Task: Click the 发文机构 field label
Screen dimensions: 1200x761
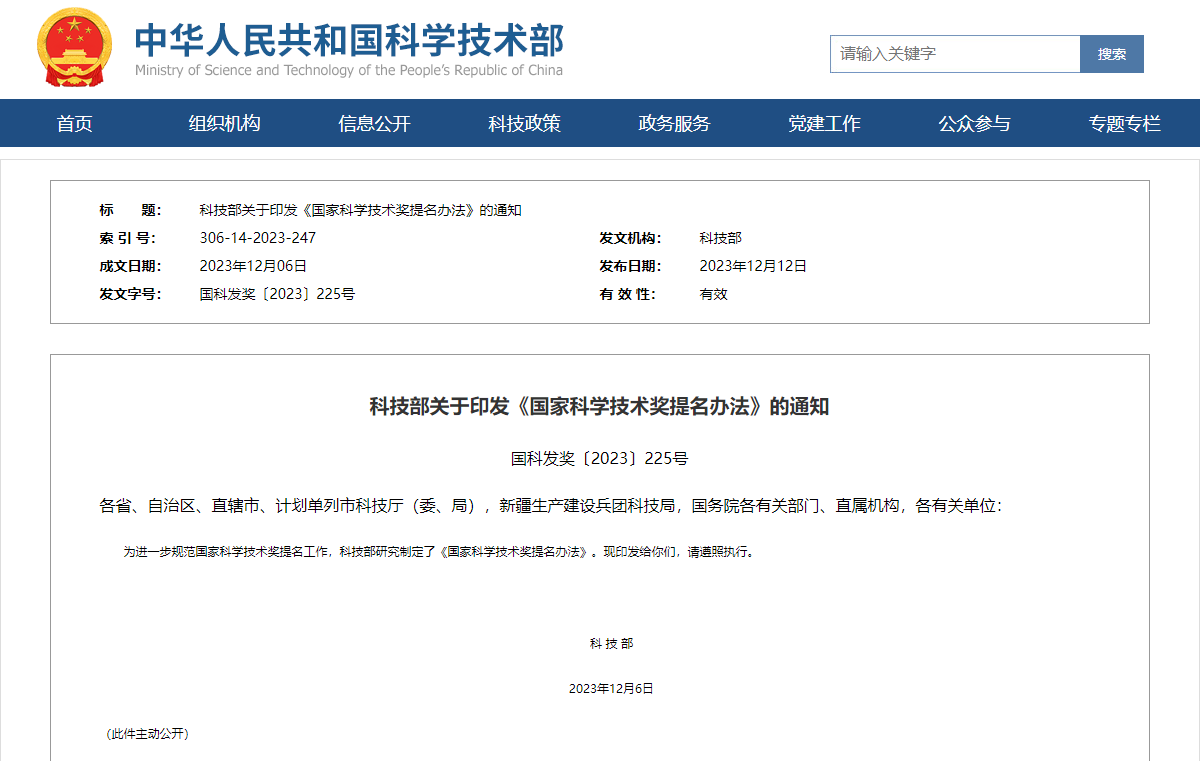Action: pyautogui.click(x=630, y=238)
